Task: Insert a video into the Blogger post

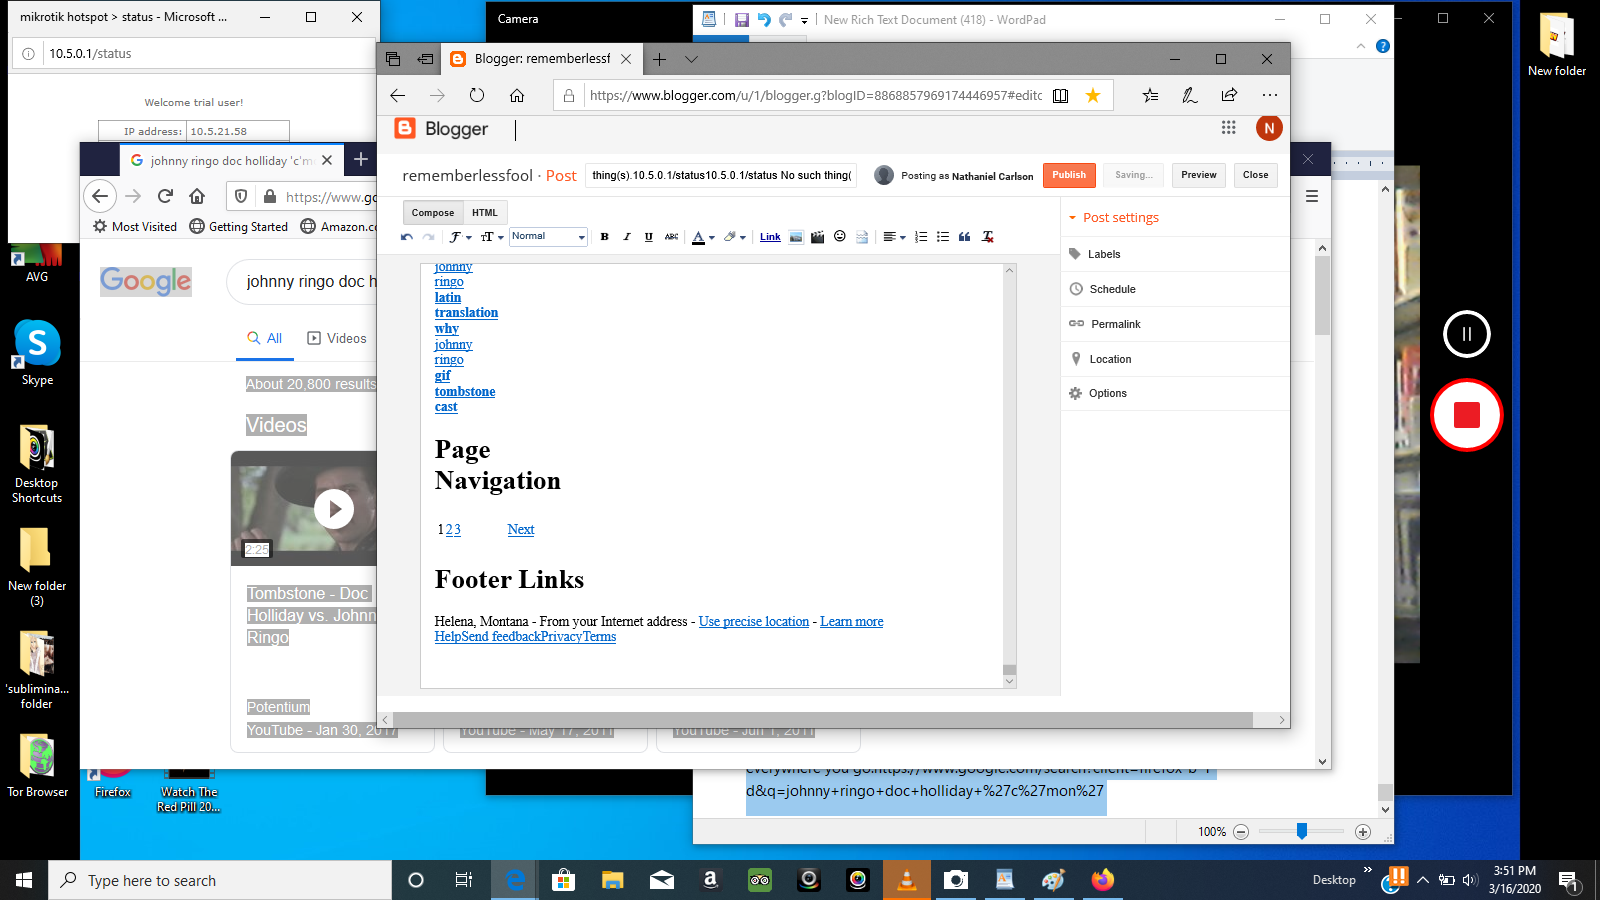Action: click(x=818, y=237)
